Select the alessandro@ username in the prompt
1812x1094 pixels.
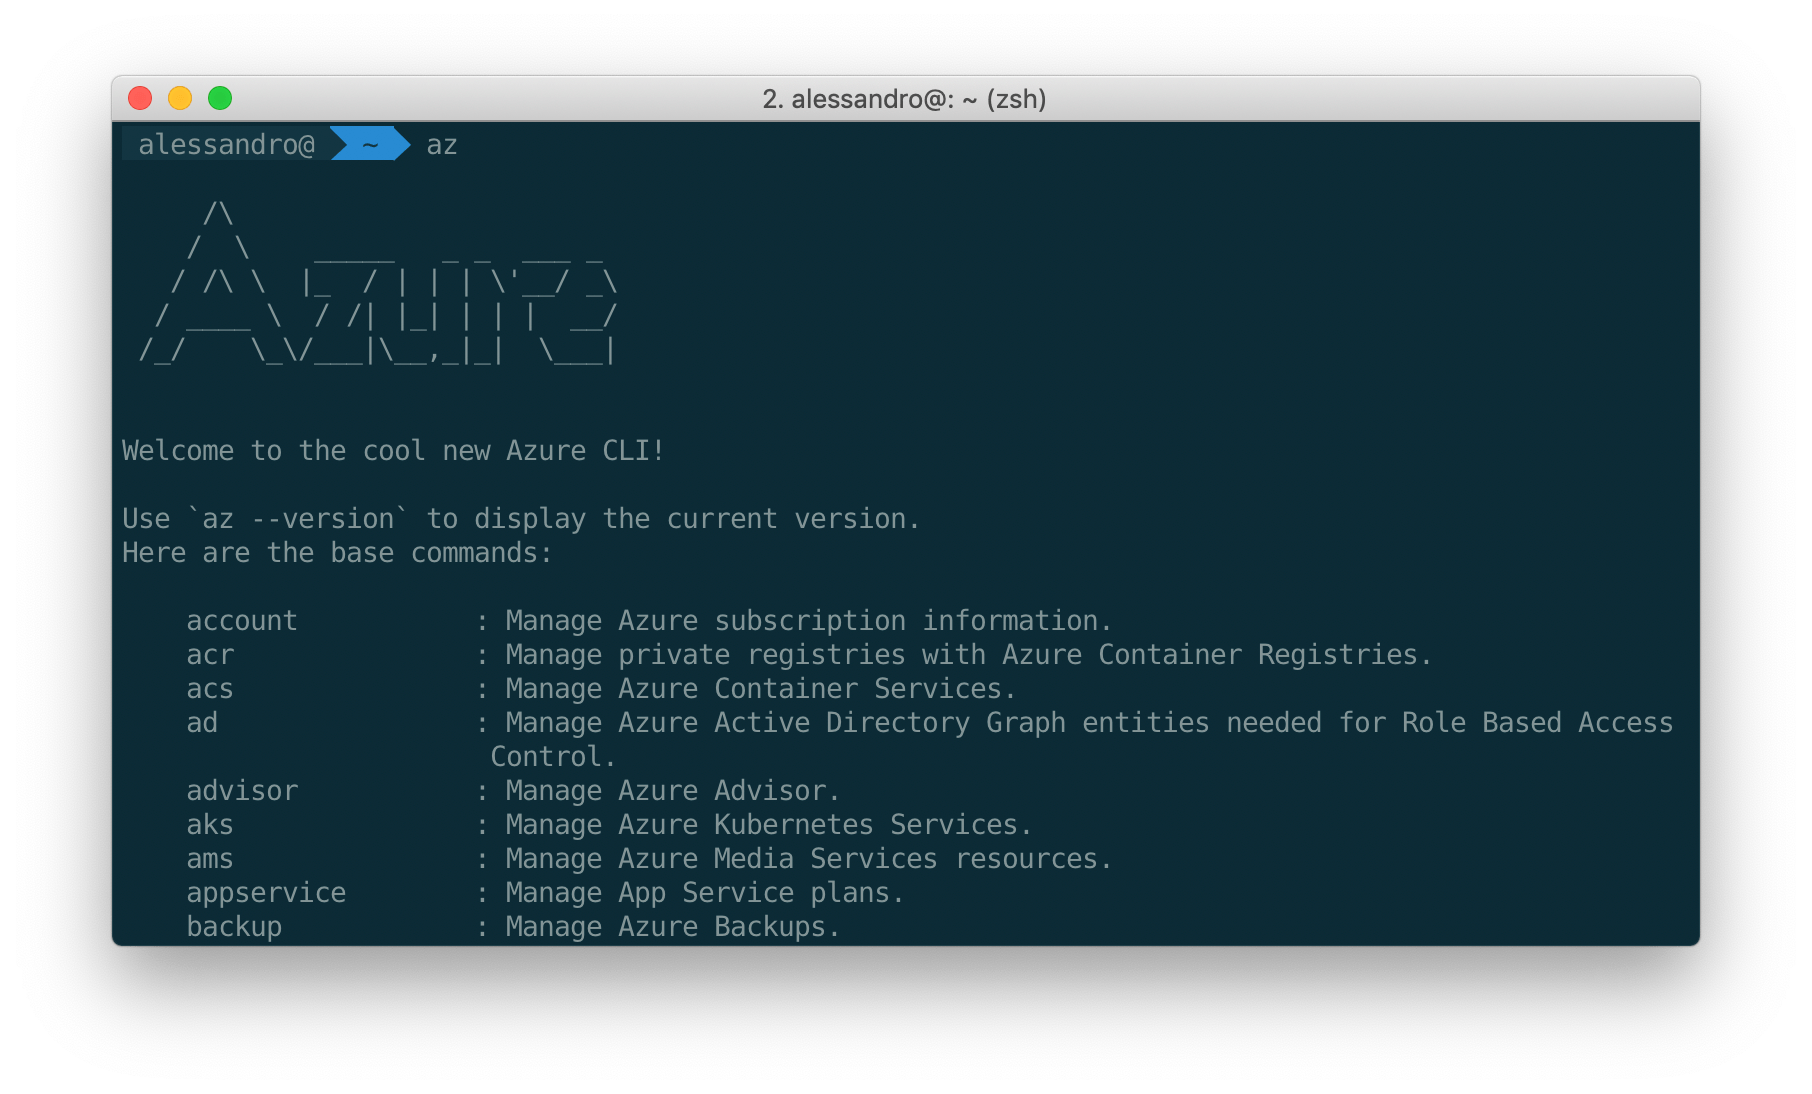tap(228, 144)
